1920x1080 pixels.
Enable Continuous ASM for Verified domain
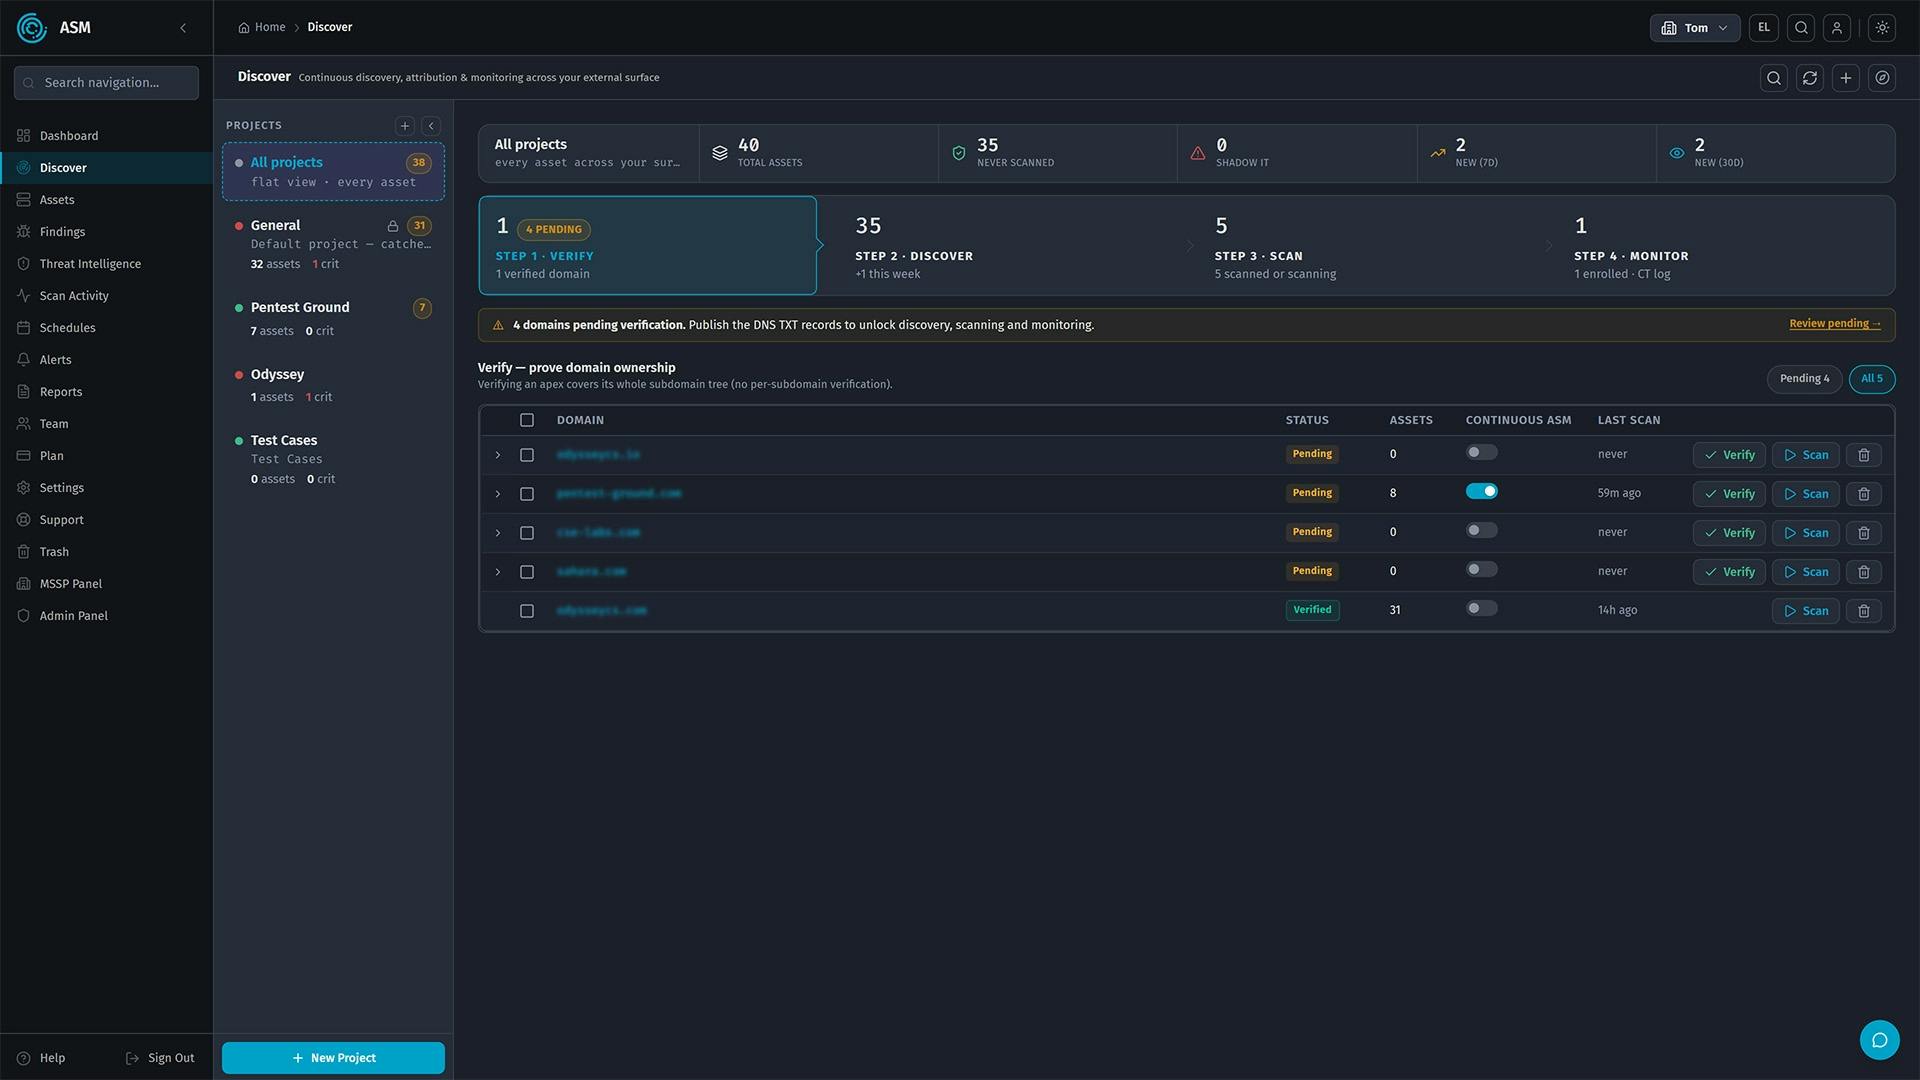tap(1481, 609)
